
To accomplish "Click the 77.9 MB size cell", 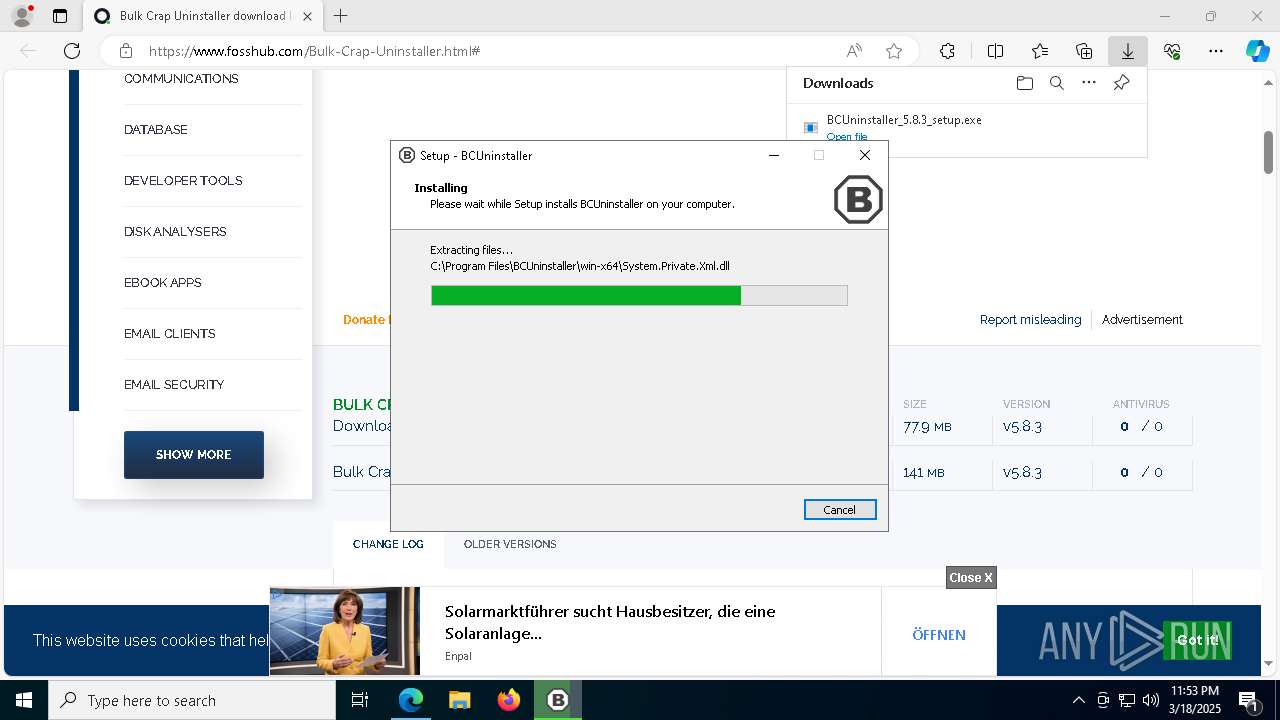I will tap(927, 427).
